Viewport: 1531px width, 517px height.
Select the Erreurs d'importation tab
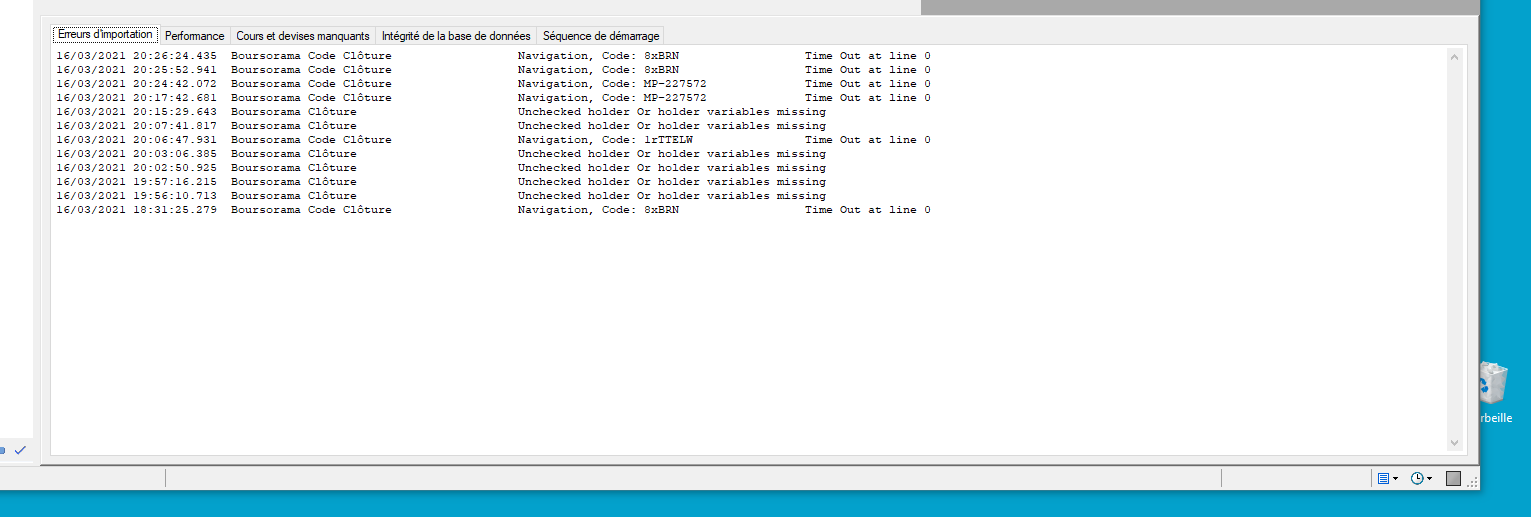point(105,35)
